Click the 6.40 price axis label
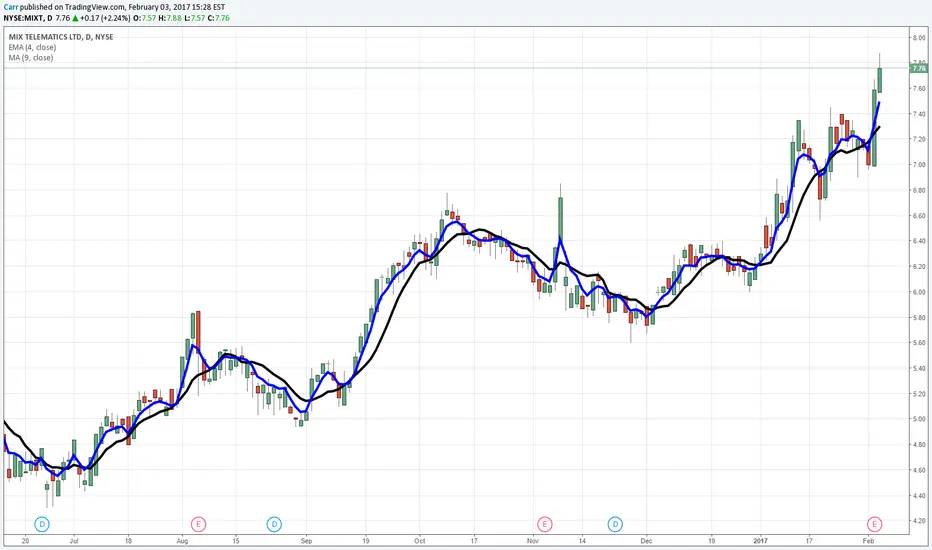The image size is (932, 550). tap(919, 241)
